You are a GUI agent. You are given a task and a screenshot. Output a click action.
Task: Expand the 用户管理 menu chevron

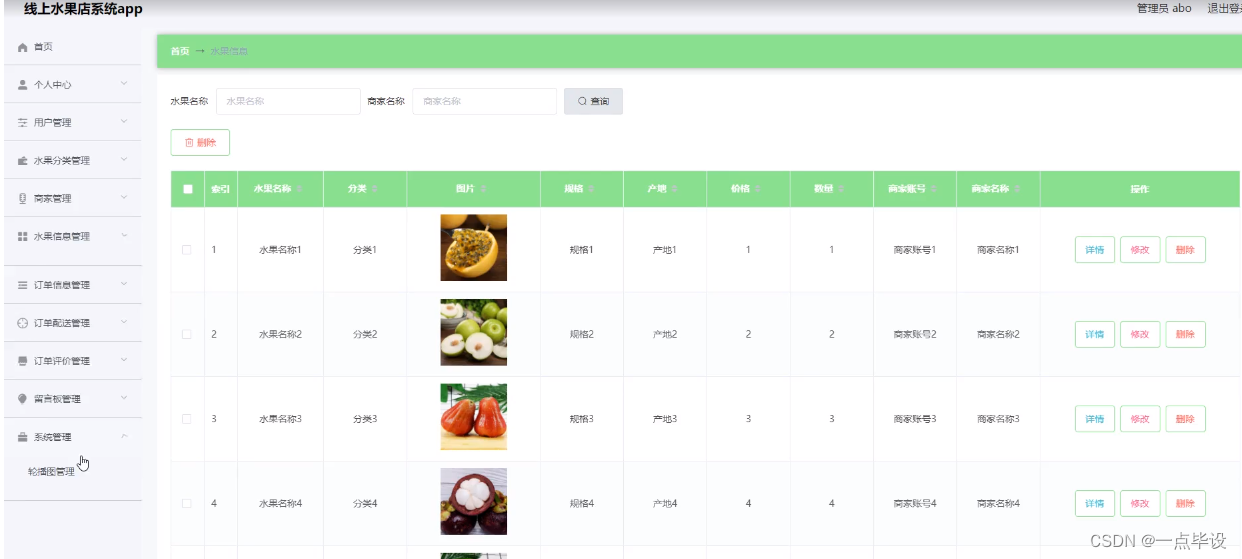[x=124, y=122]
